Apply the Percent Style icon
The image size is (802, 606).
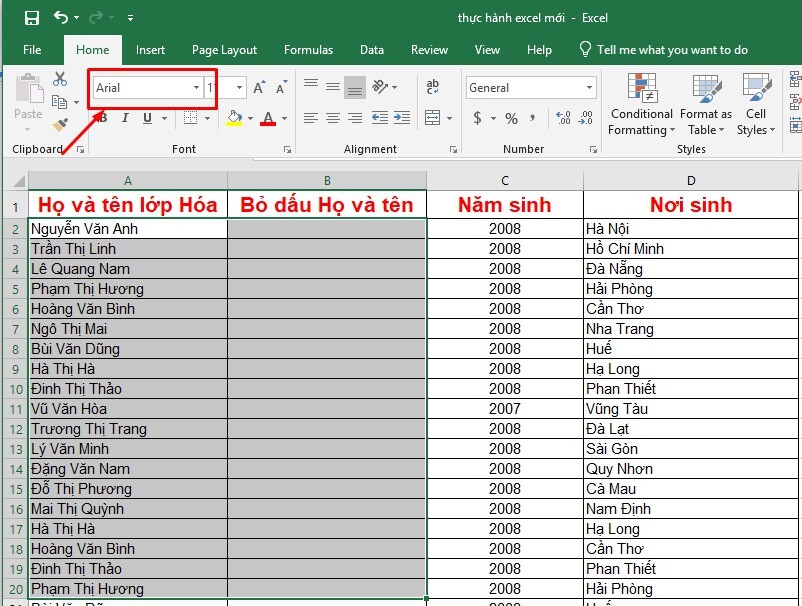(513, 117)
